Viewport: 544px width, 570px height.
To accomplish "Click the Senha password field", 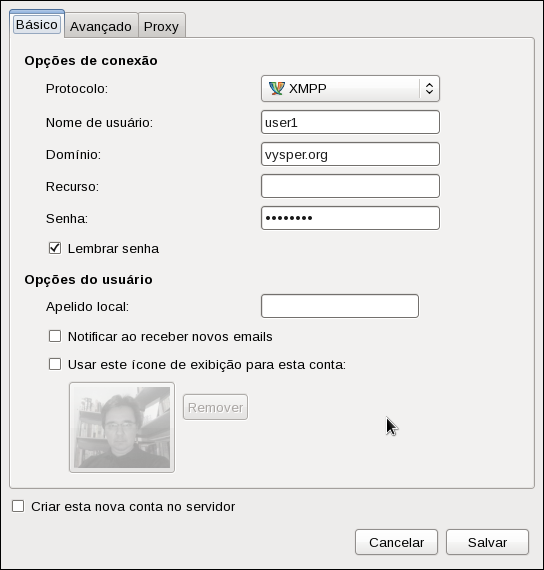I will pos(350,218).
